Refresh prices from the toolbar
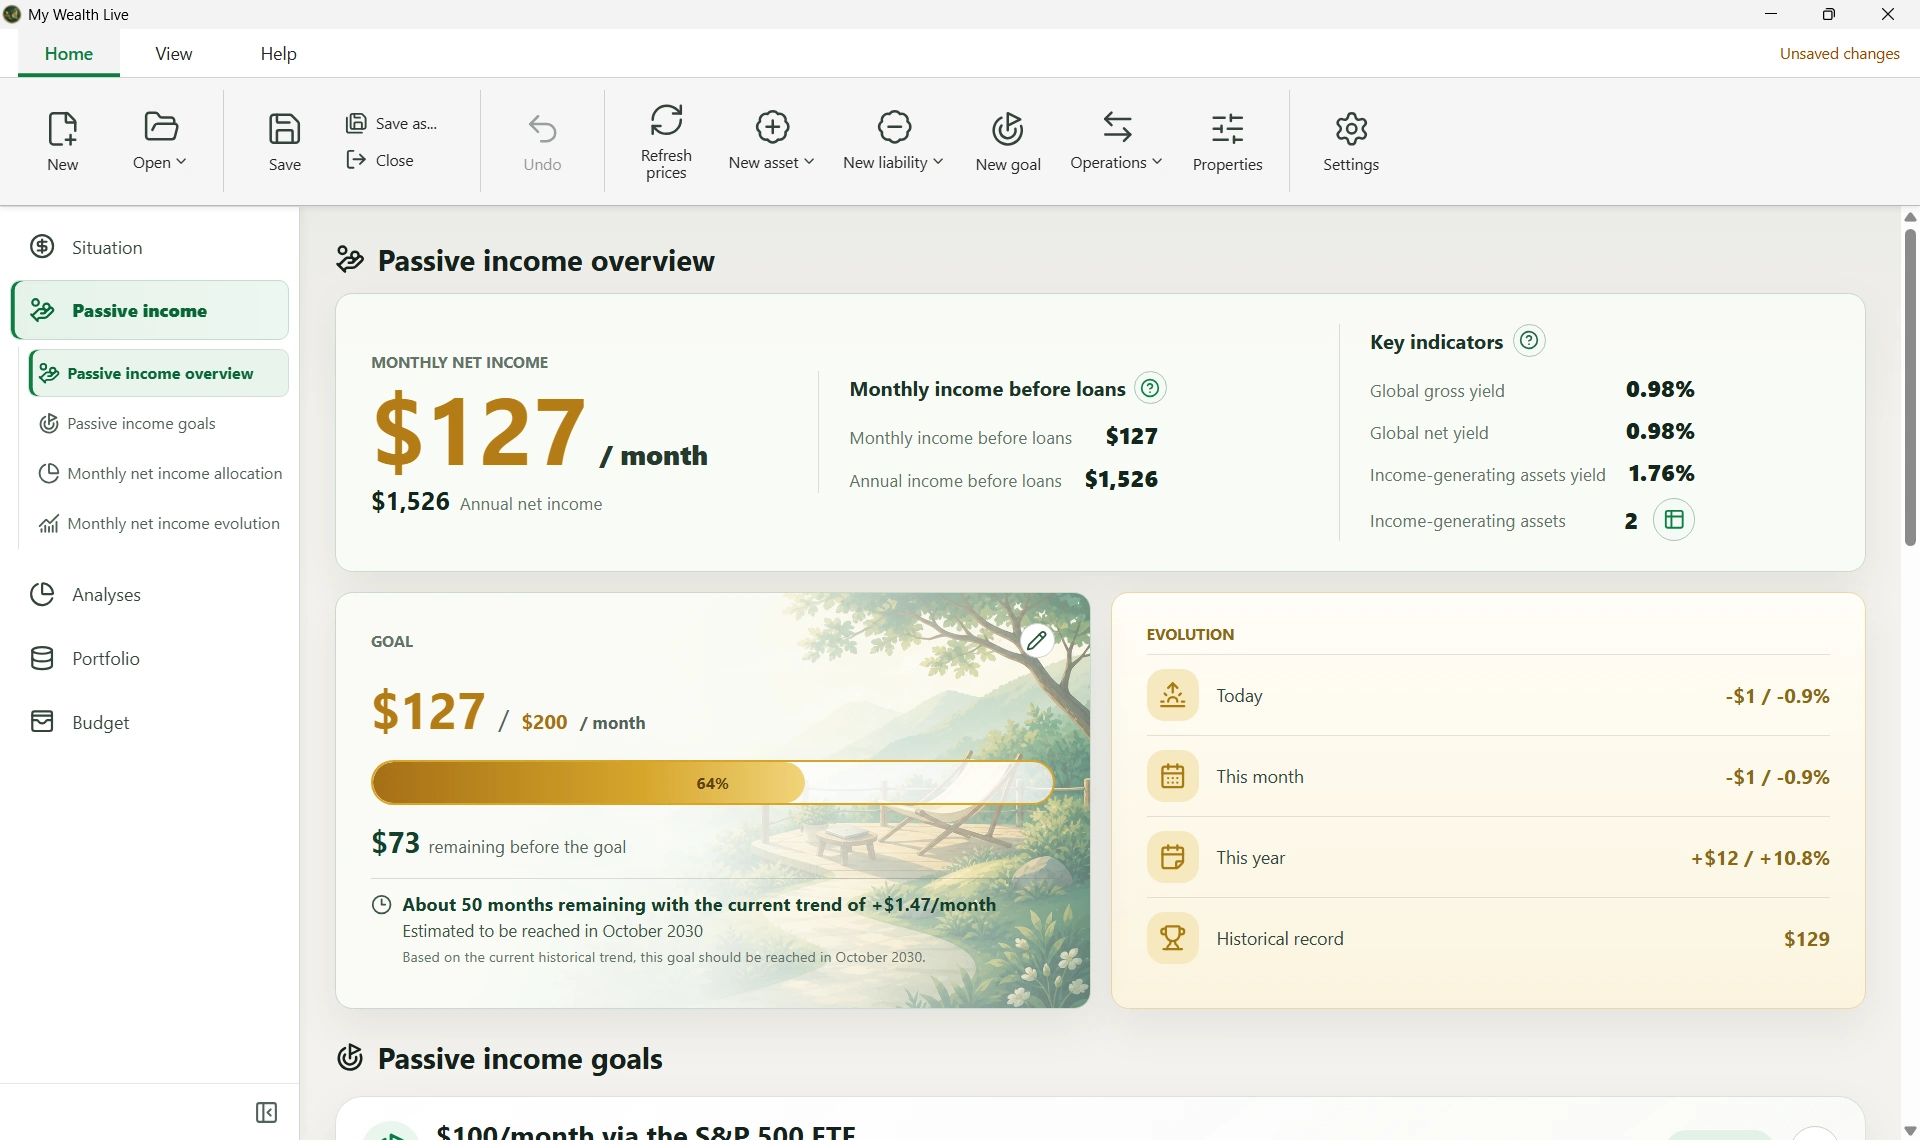The image size is (1920, 1140). pos(666,141)
